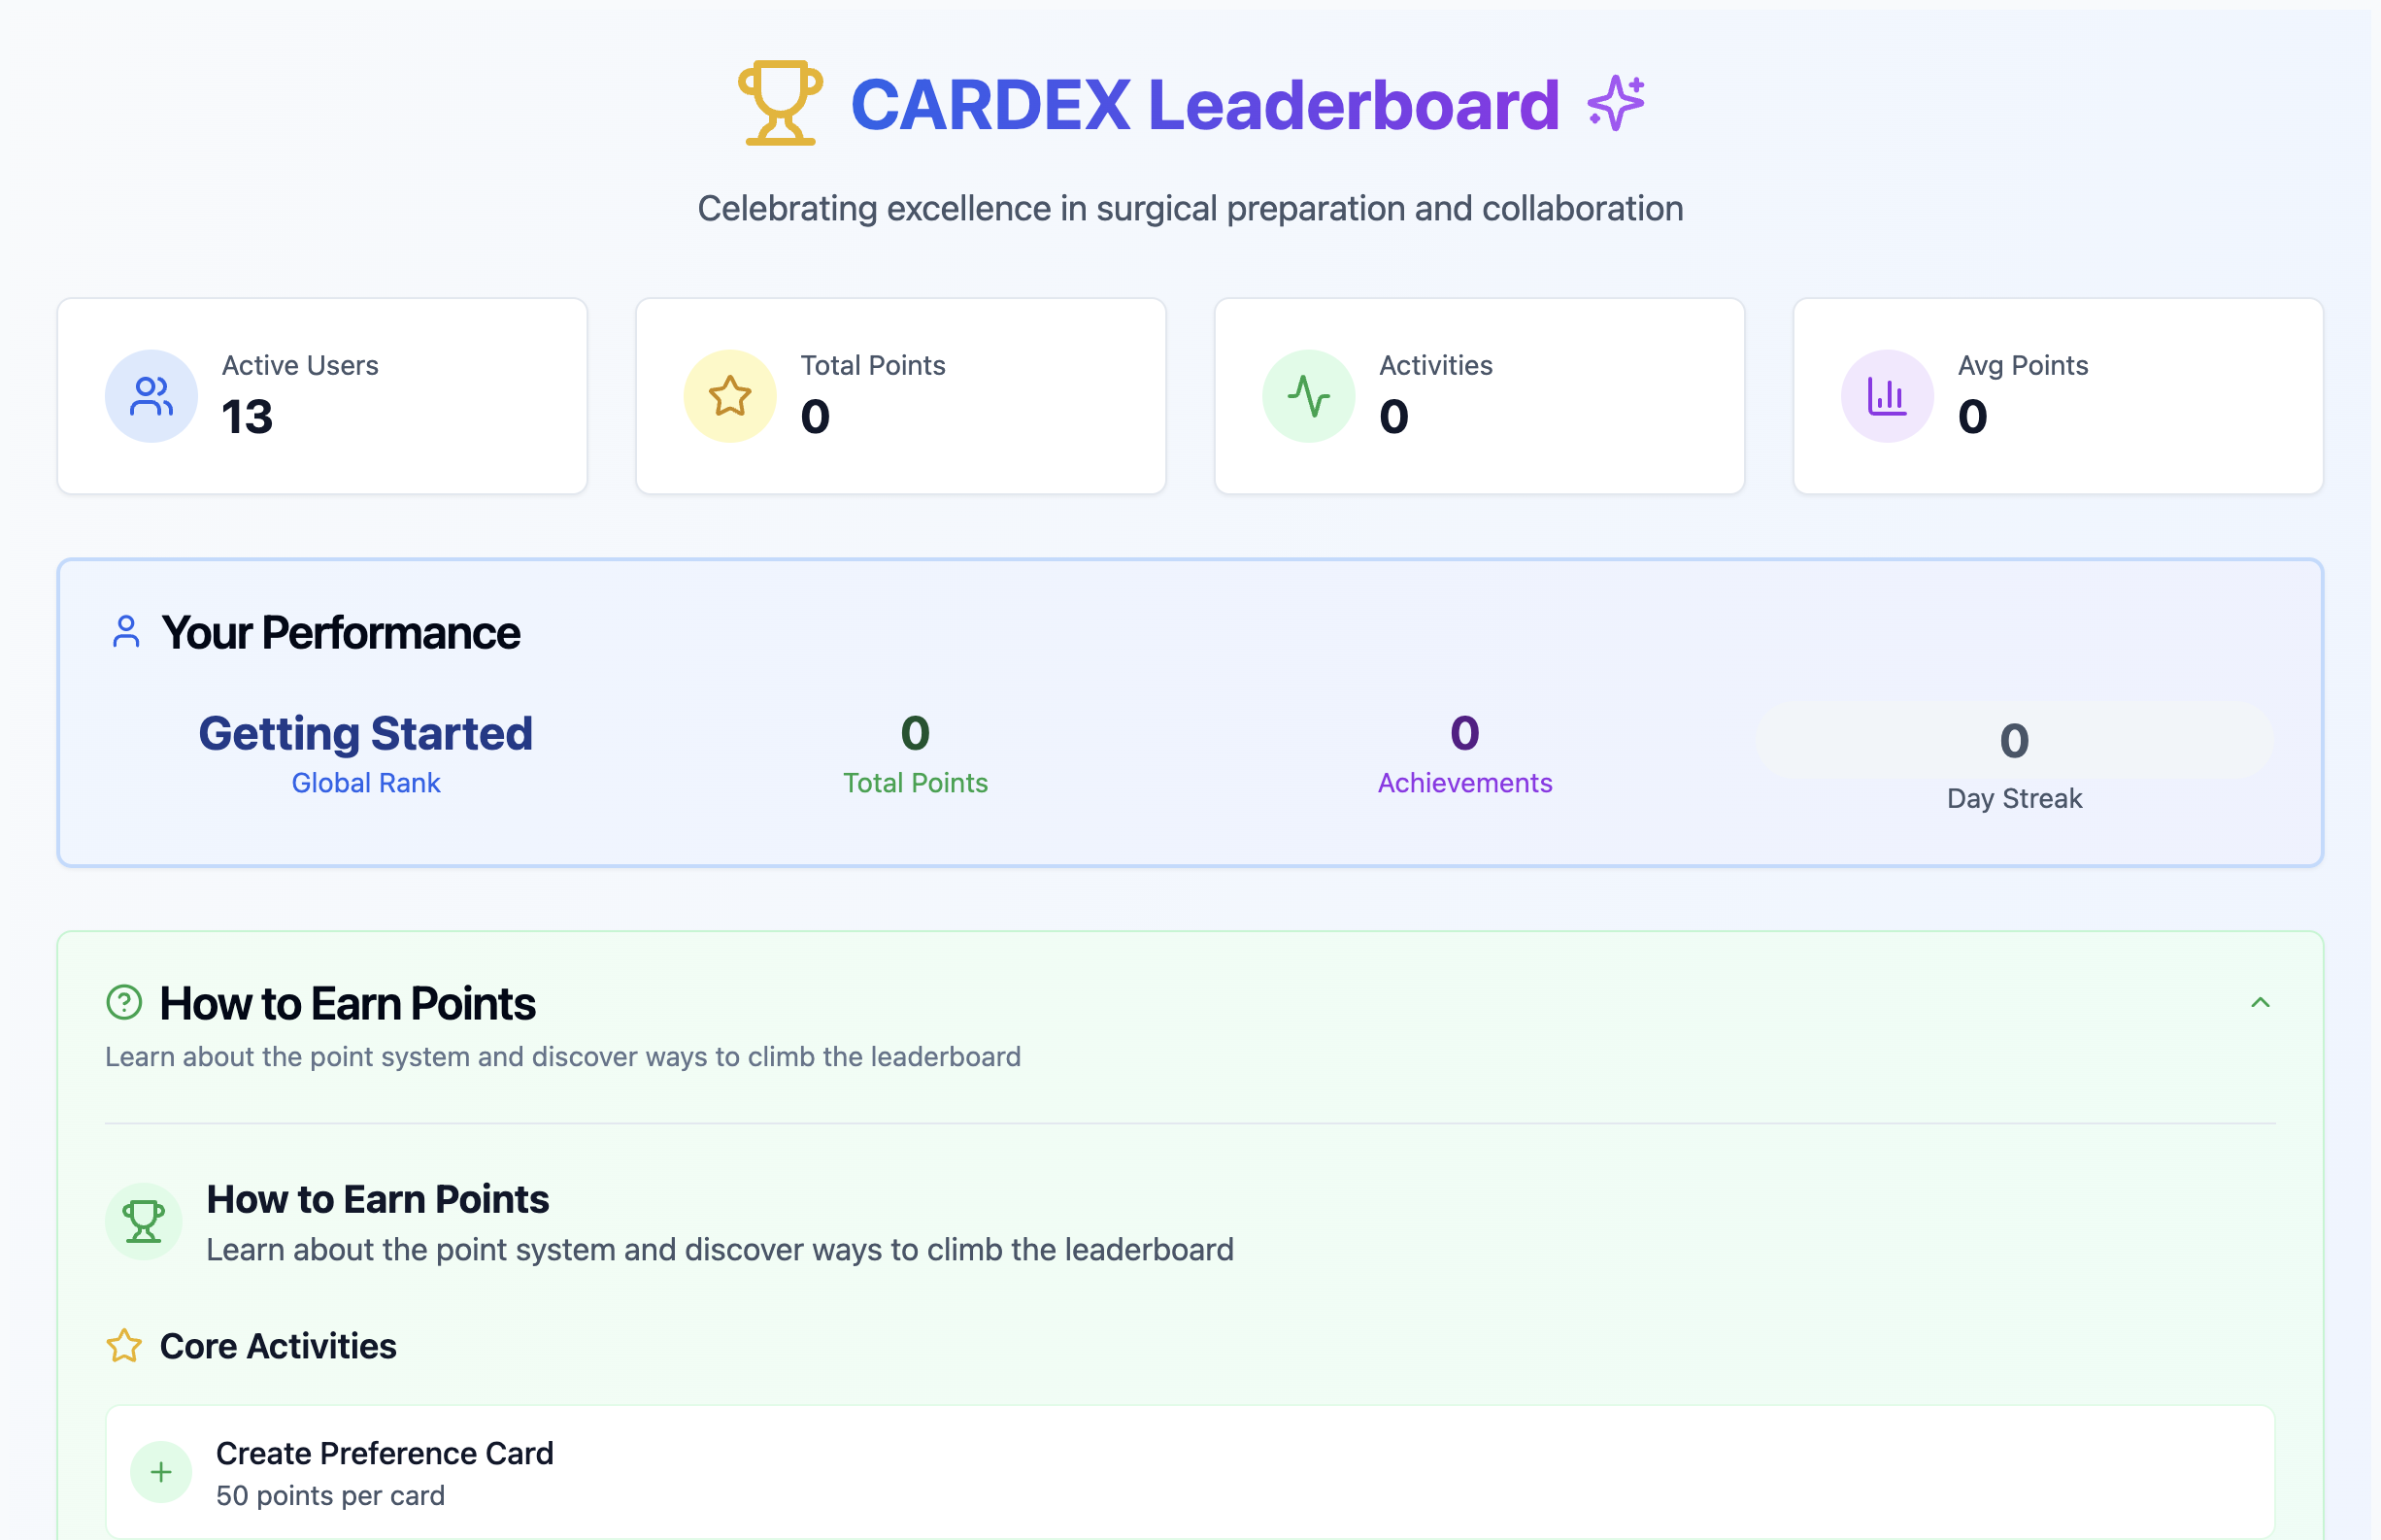Select the Activities stat card
Screen dimensions: 2381x1540
[x=1479, y=396]
